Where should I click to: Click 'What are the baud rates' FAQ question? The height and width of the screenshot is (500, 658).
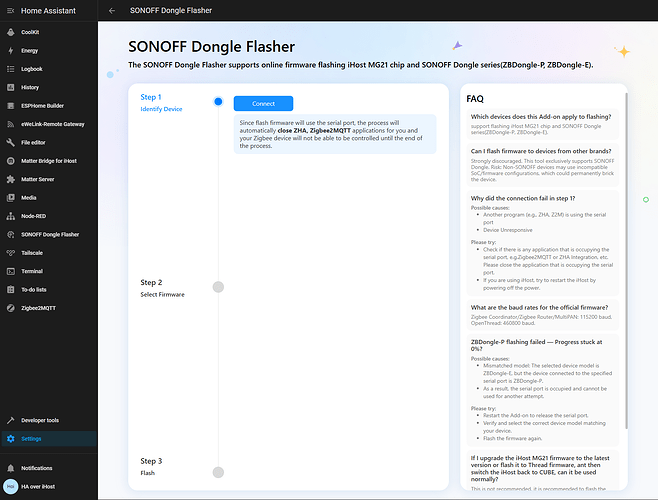click(x=539, y=307)
